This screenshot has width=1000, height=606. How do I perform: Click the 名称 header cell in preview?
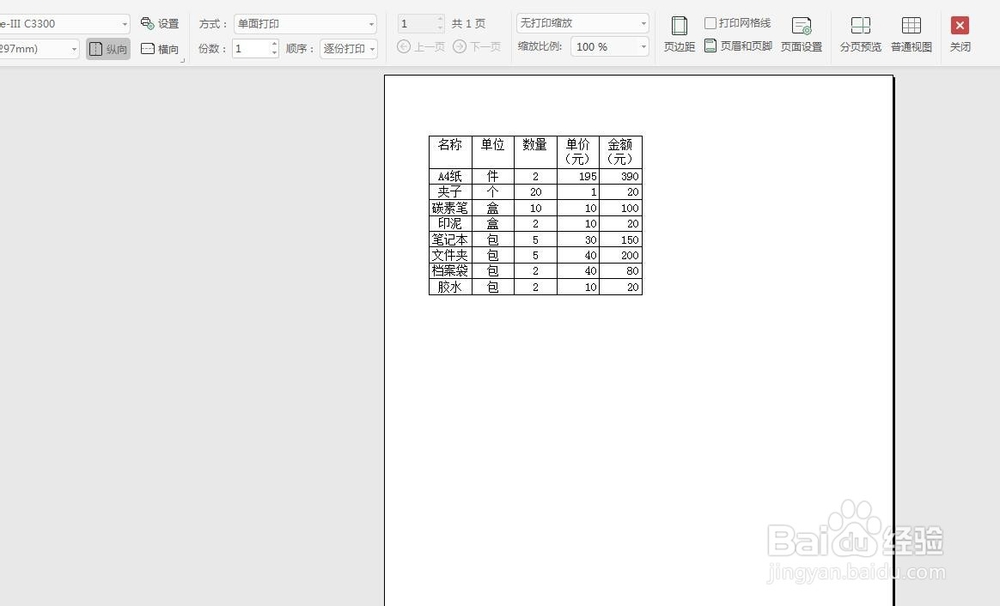pyautogui.click(x=450, y=152)
